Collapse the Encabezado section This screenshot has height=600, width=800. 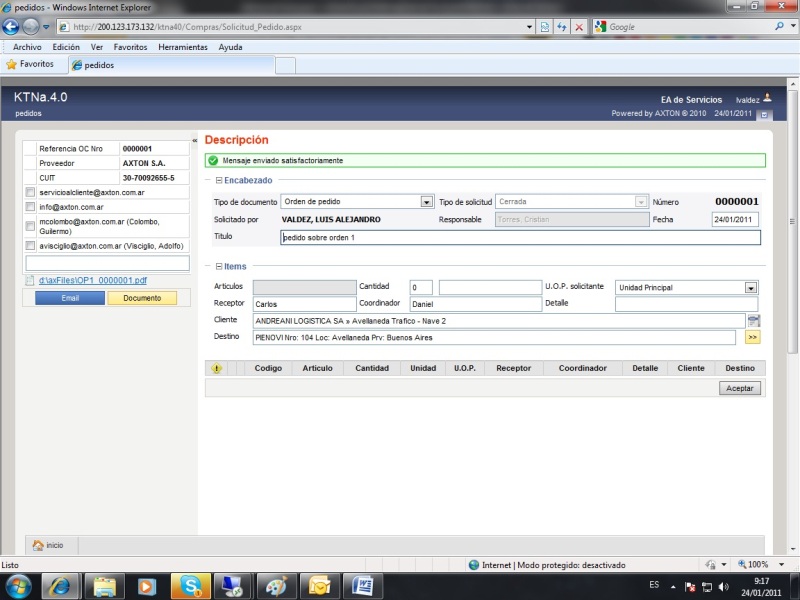pyautogui.click(x=219, y=180)
